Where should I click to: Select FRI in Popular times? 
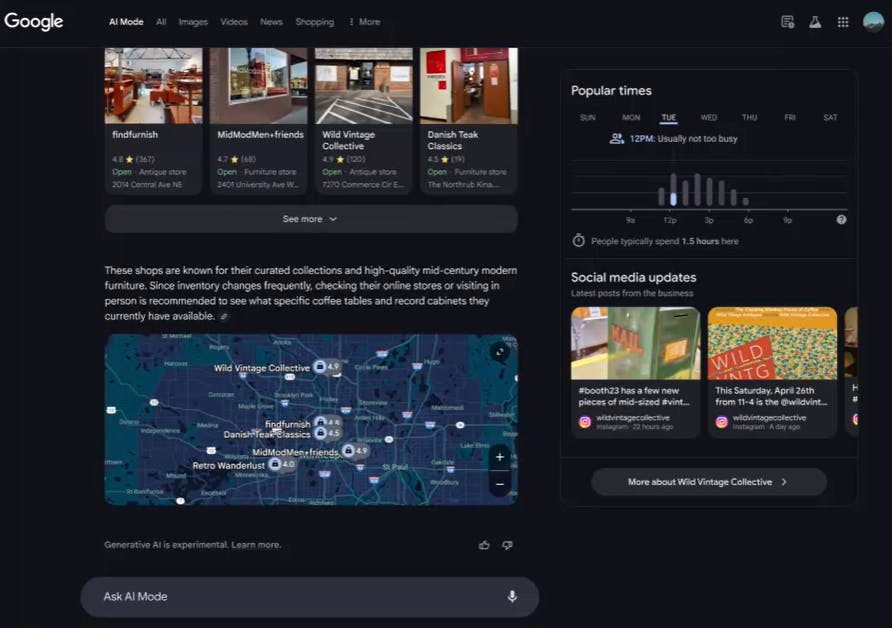(x=790, y=117)
